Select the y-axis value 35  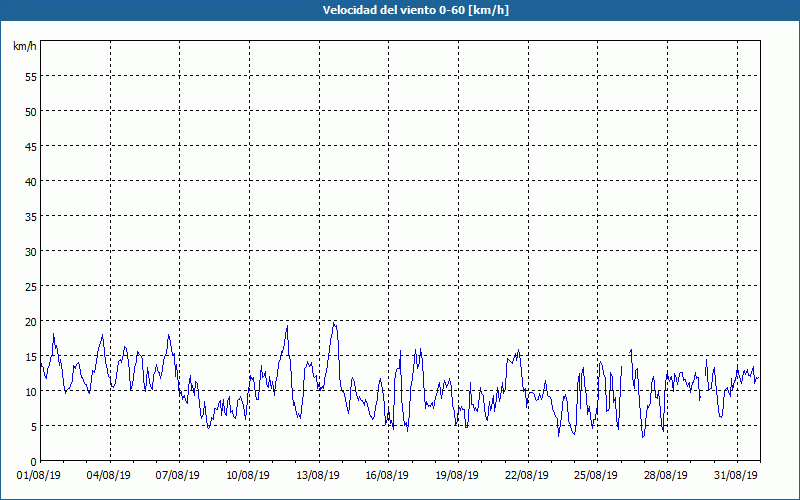31,216
